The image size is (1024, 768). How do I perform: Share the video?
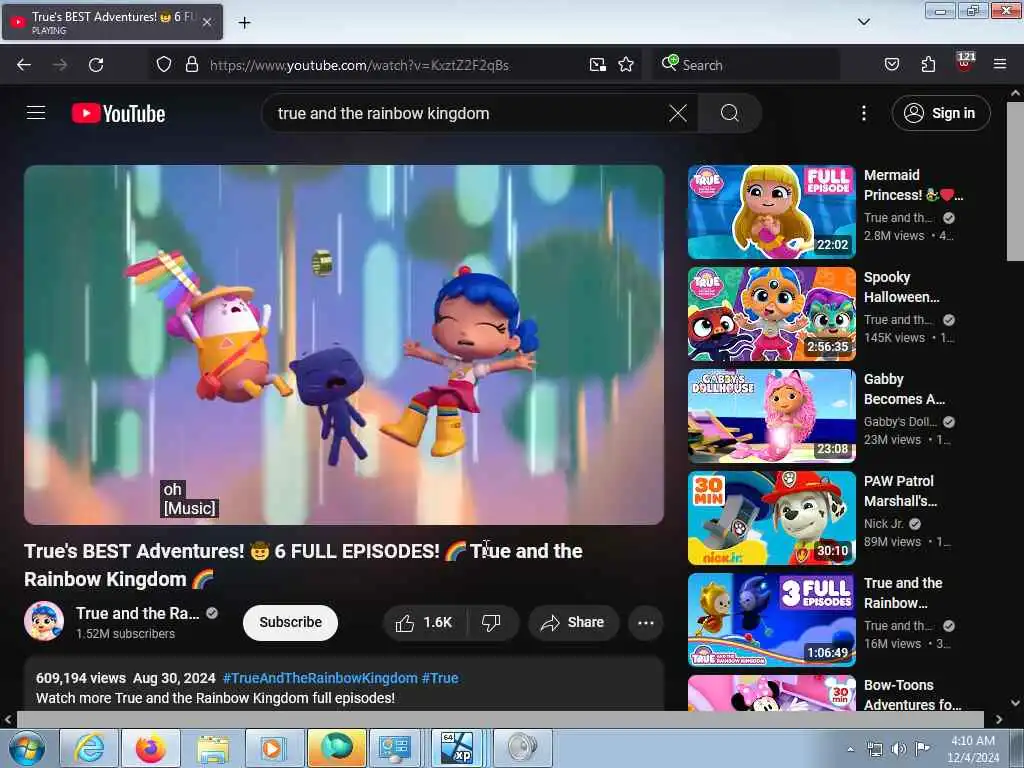pos(572,622)
